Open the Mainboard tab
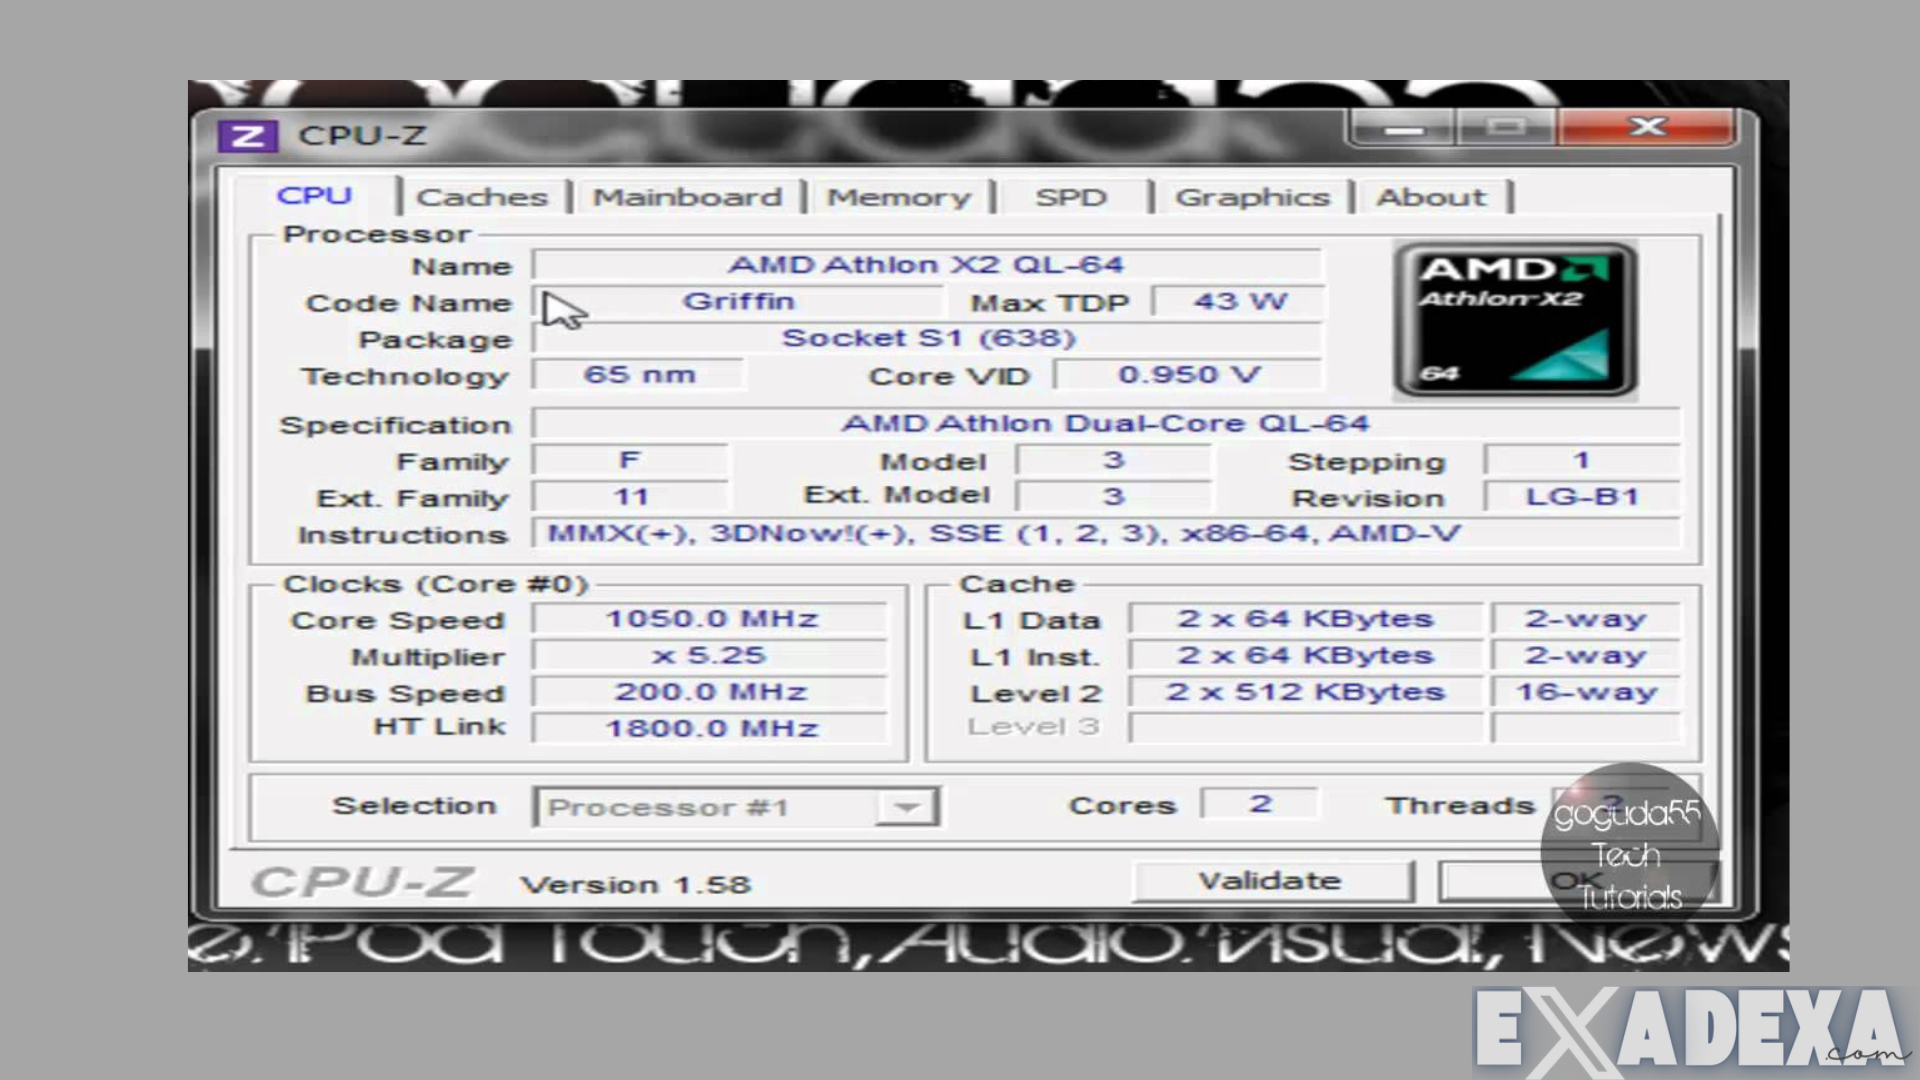 [688, 196]
